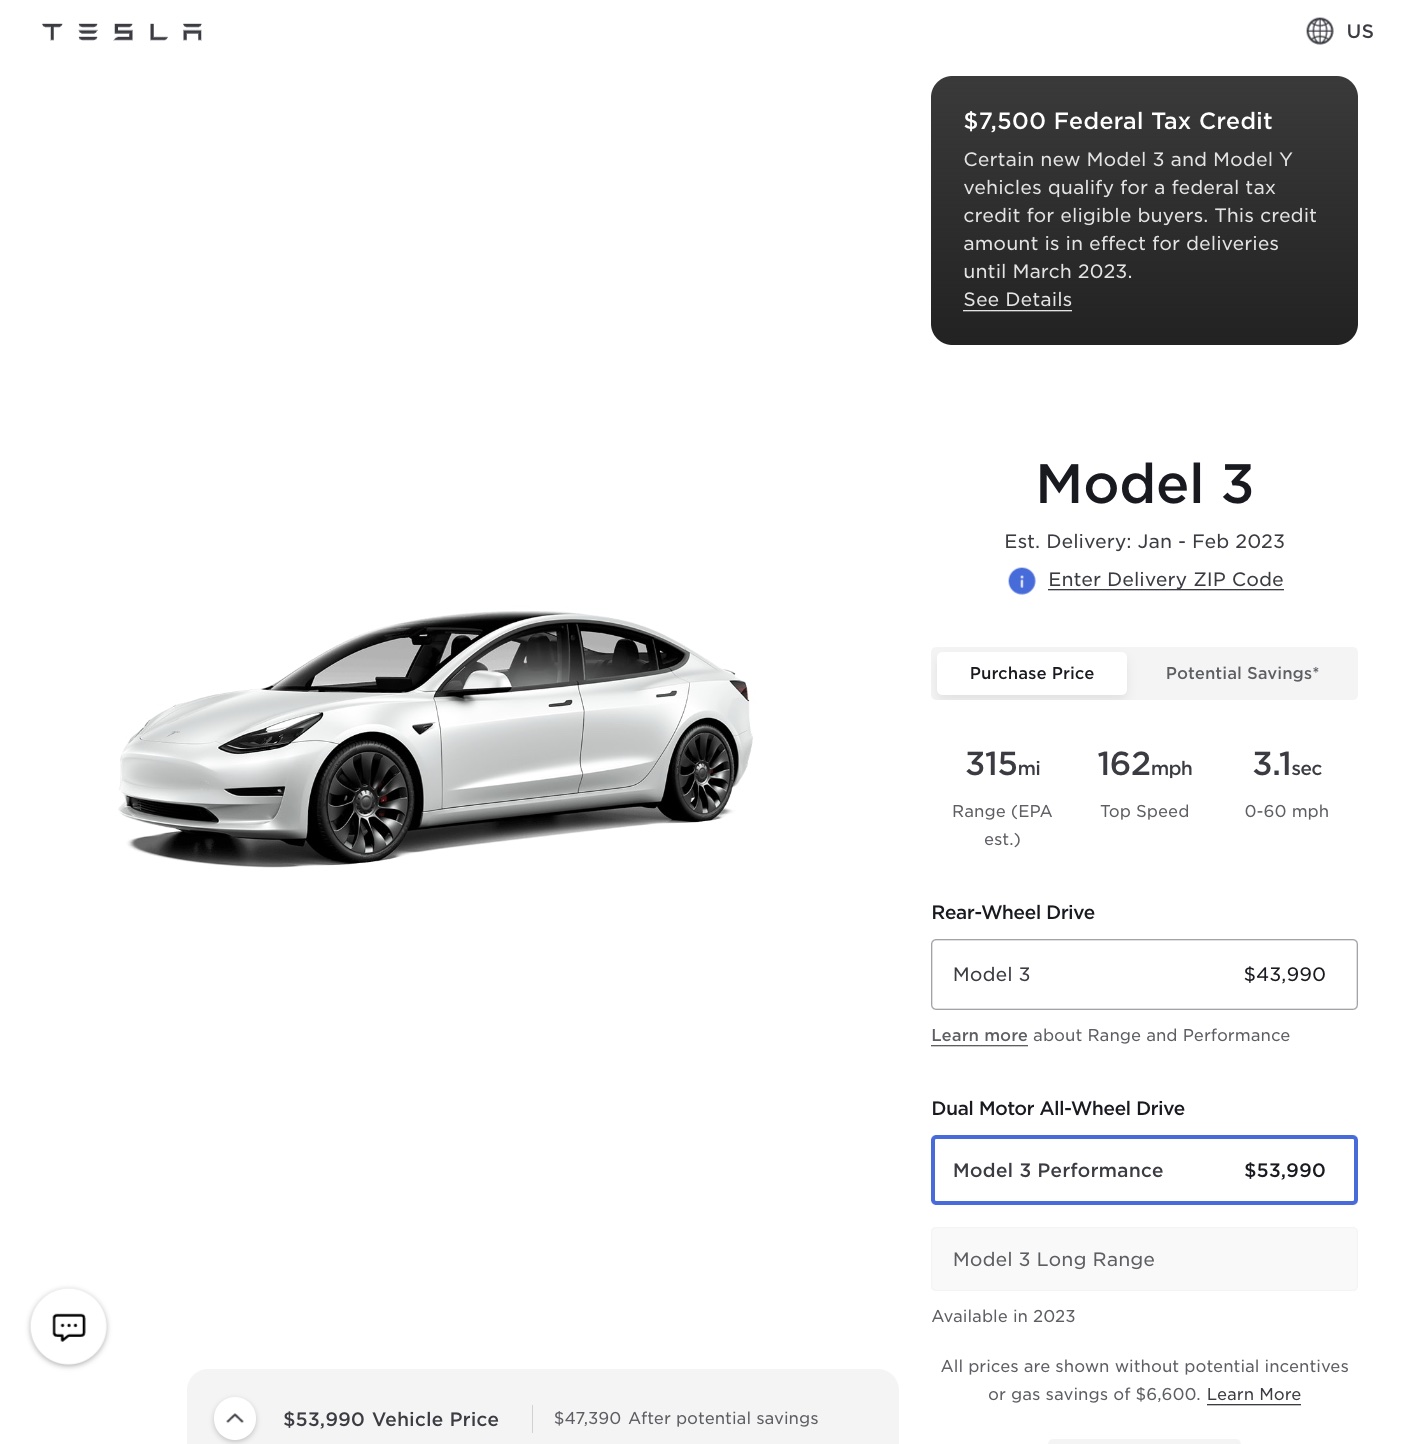Select Model 3 Rear-Wheel Drive option

1144,974
